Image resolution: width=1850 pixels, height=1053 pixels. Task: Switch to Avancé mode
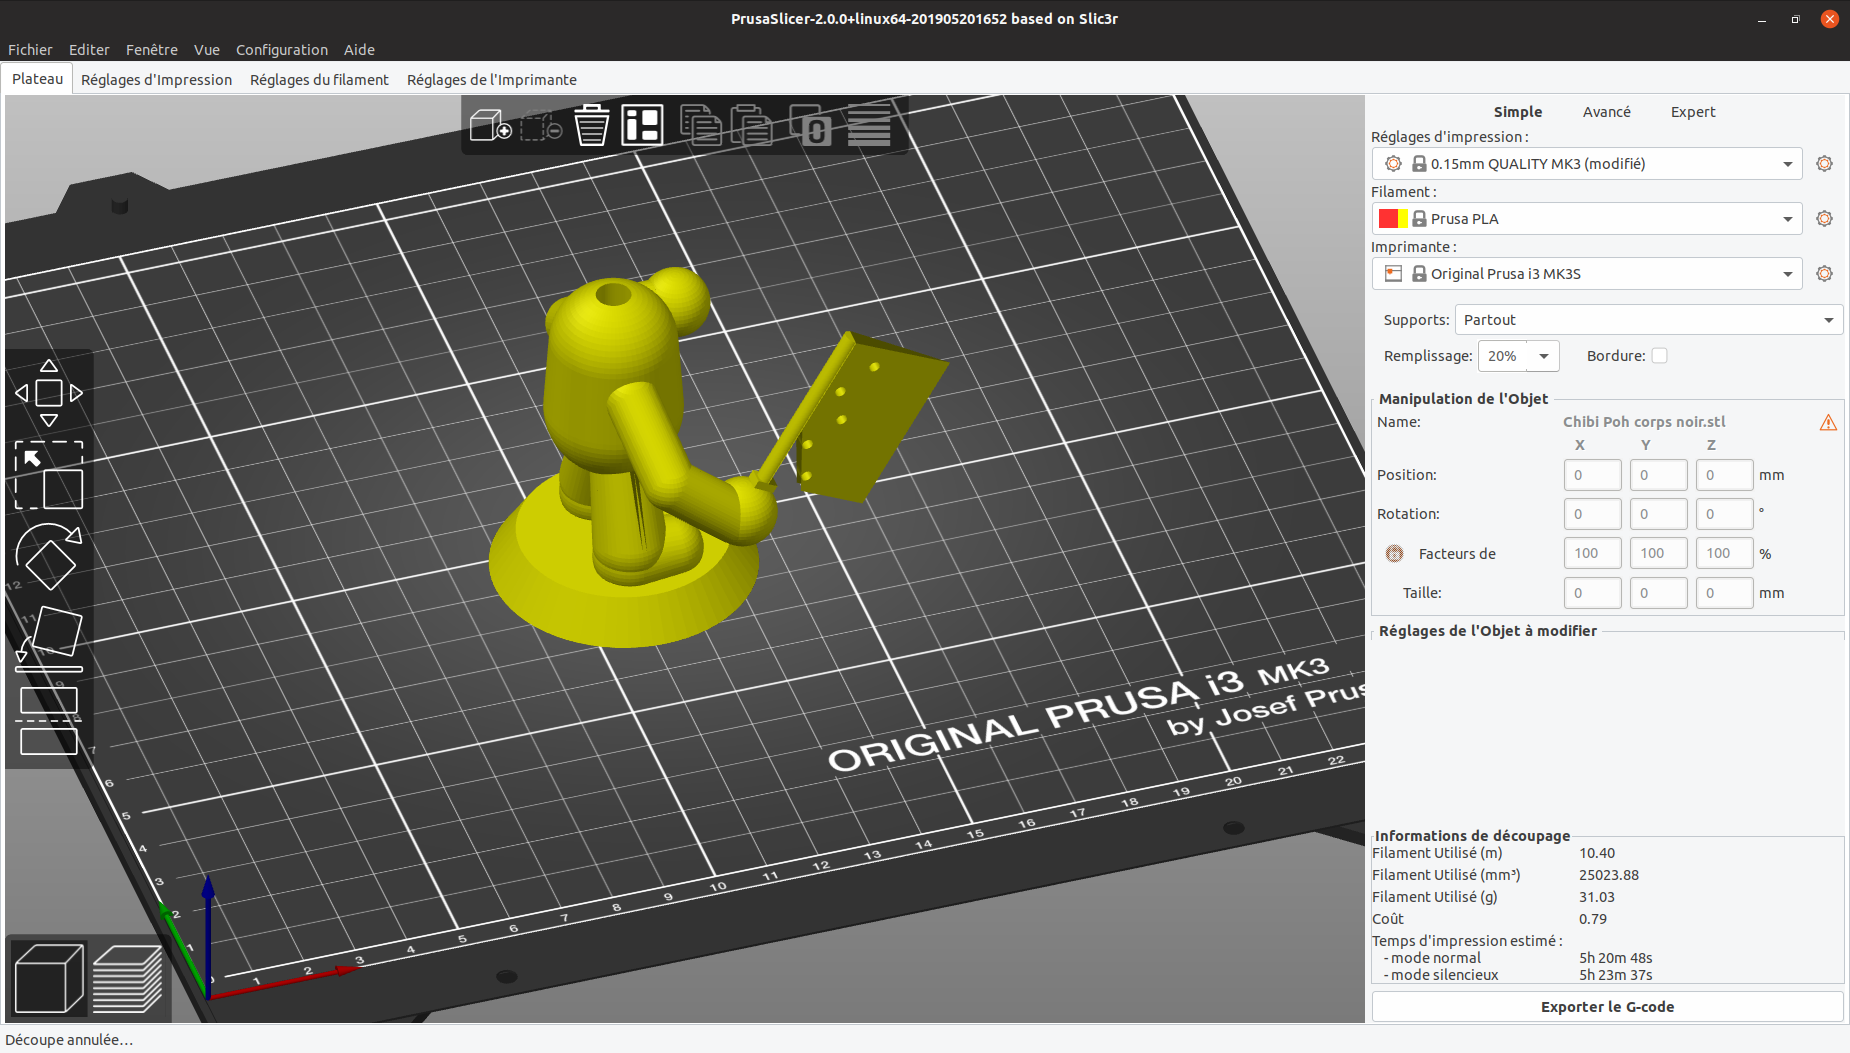[1606, 111]
